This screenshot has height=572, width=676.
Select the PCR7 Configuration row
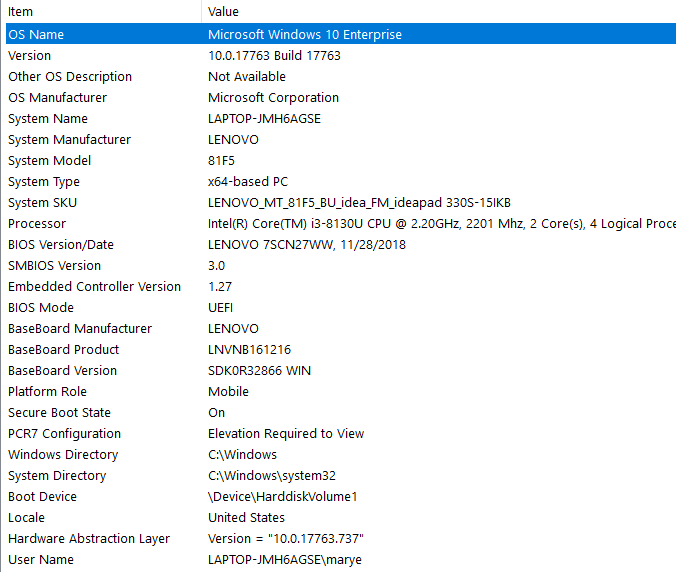click(341, 433)
